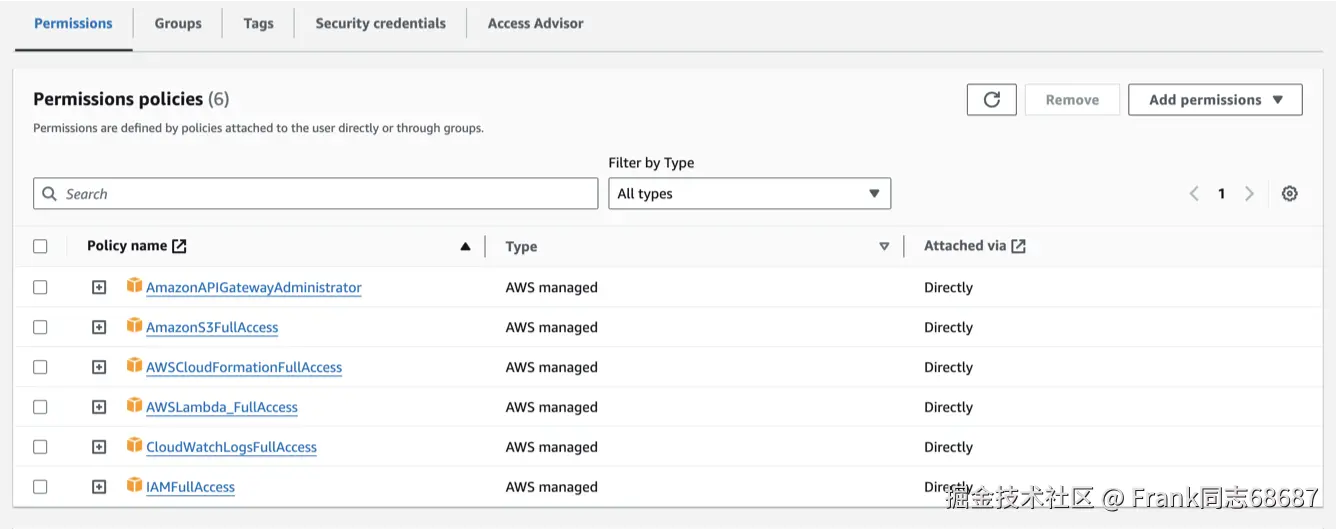The width and height of the screenshot is (1336, 529).
Task: Select the AmazonS3FullAccess policy checkbox
Action: (x=40, y=327)
